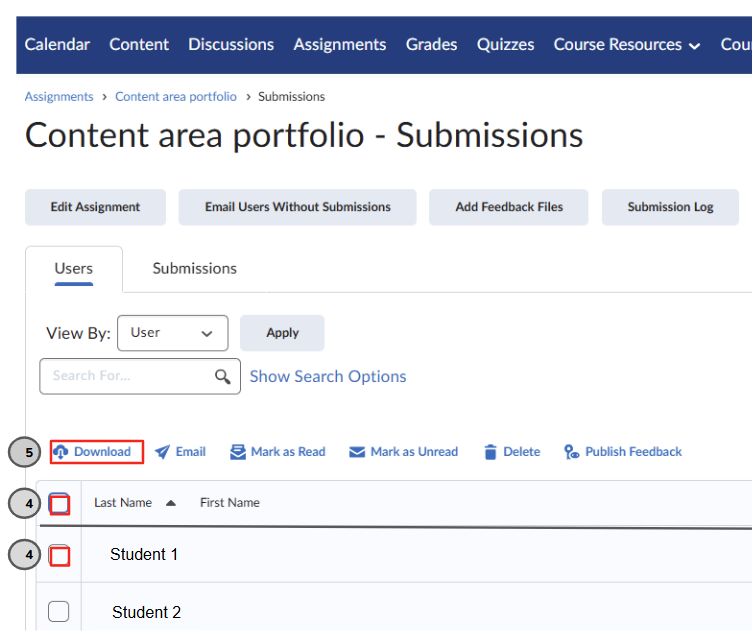Click the Mark as Unread label
The width and height of the screenshot is (752, 634).
point(414,452)
